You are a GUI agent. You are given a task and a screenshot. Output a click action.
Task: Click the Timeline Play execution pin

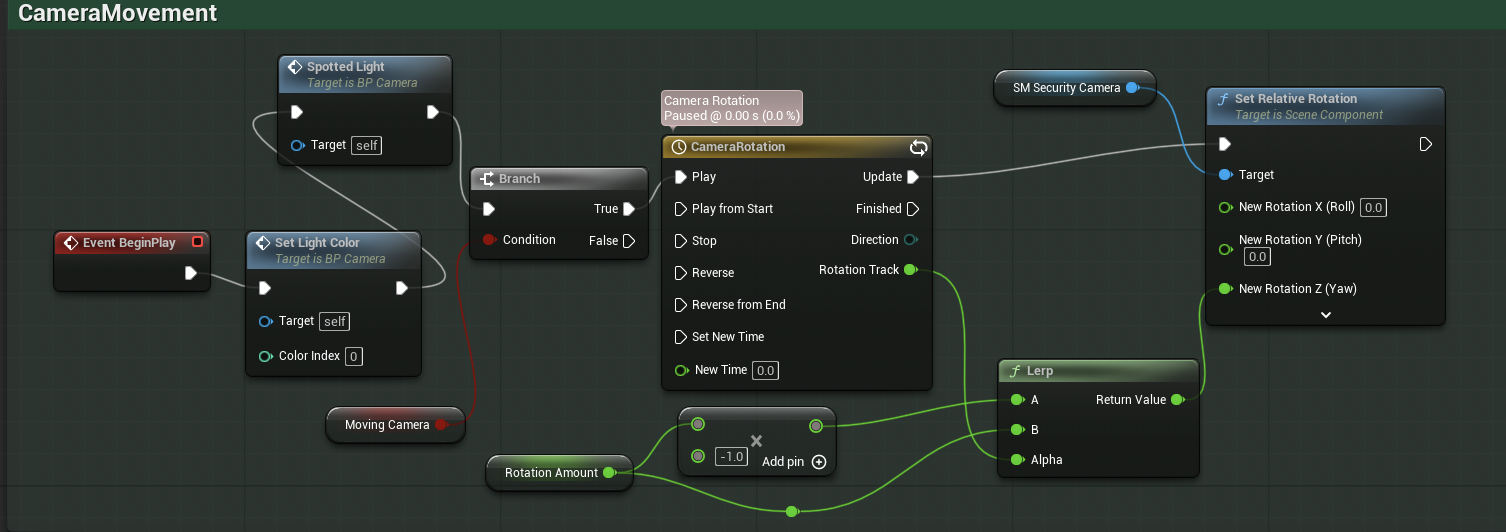pos(680,177)
